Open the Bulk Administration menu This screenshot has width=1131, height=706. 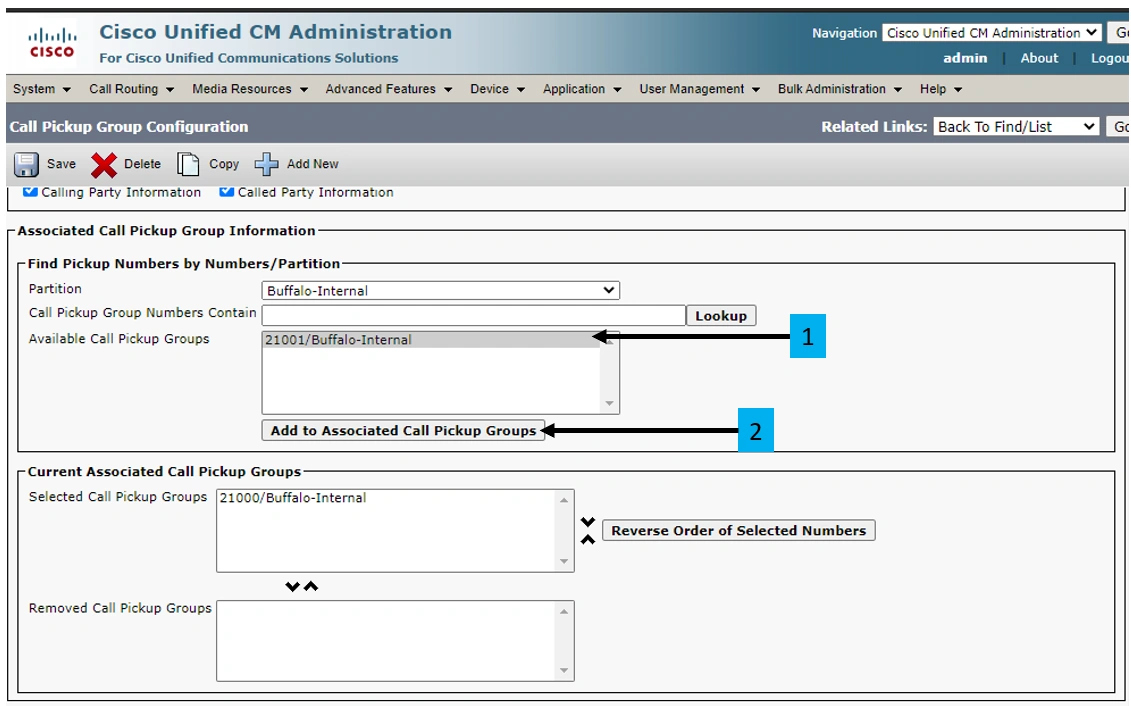pos(839,89)
